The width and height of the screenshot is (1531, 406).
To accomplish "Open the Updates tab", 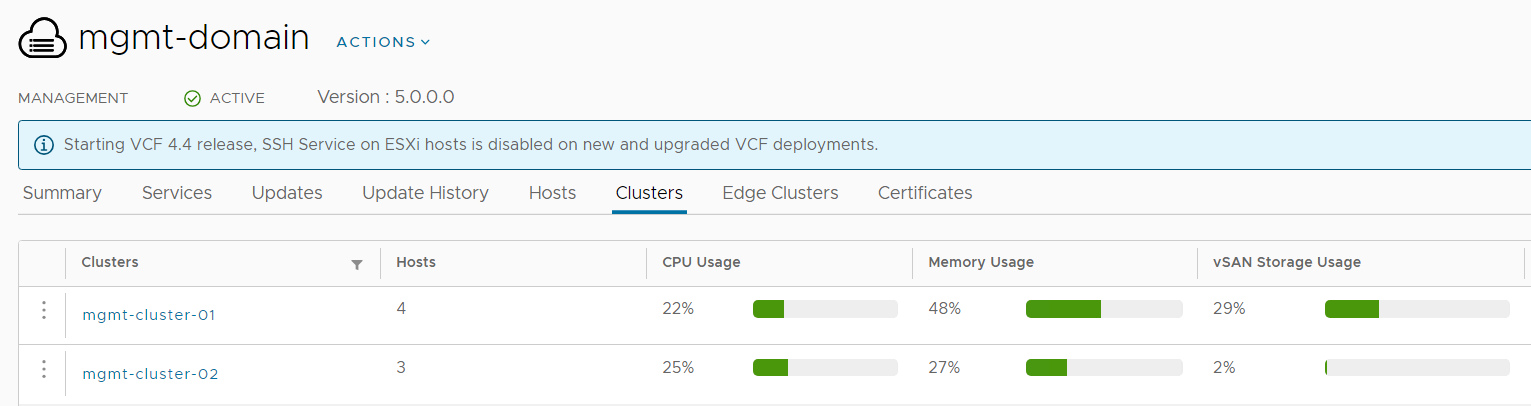I will click(x=287, y=193).
